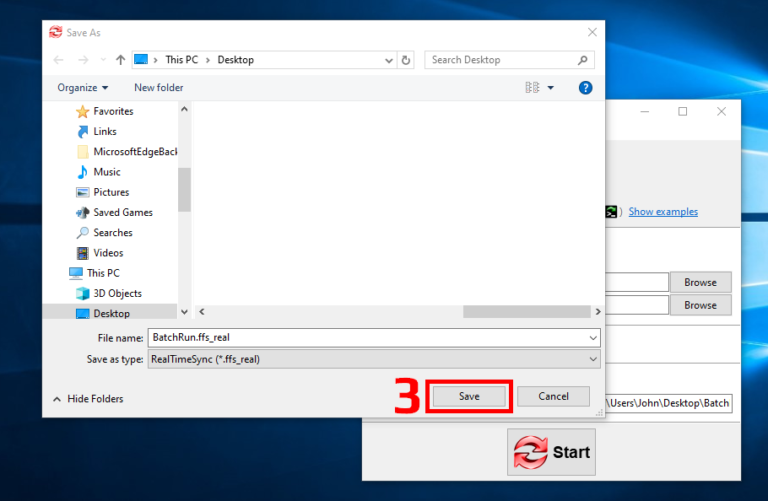Select This PC in the navigation tree
Screen dimensions: 768x501
(103, 273)
